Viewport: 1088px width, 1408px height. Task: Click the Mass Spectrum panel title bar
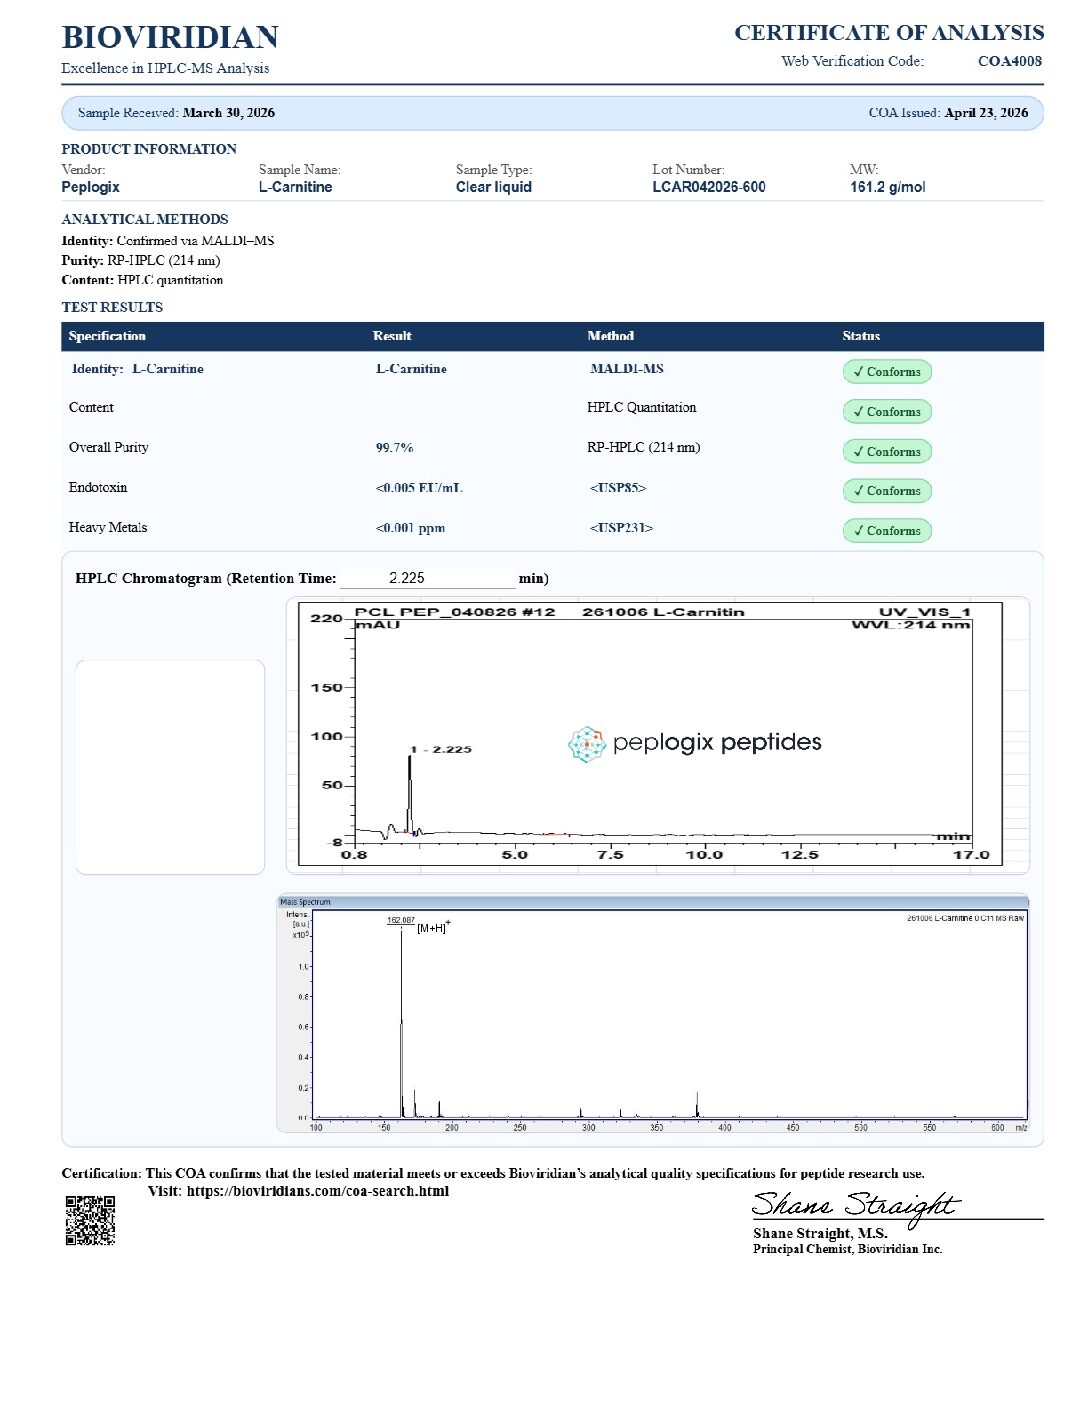coord(652,902)
